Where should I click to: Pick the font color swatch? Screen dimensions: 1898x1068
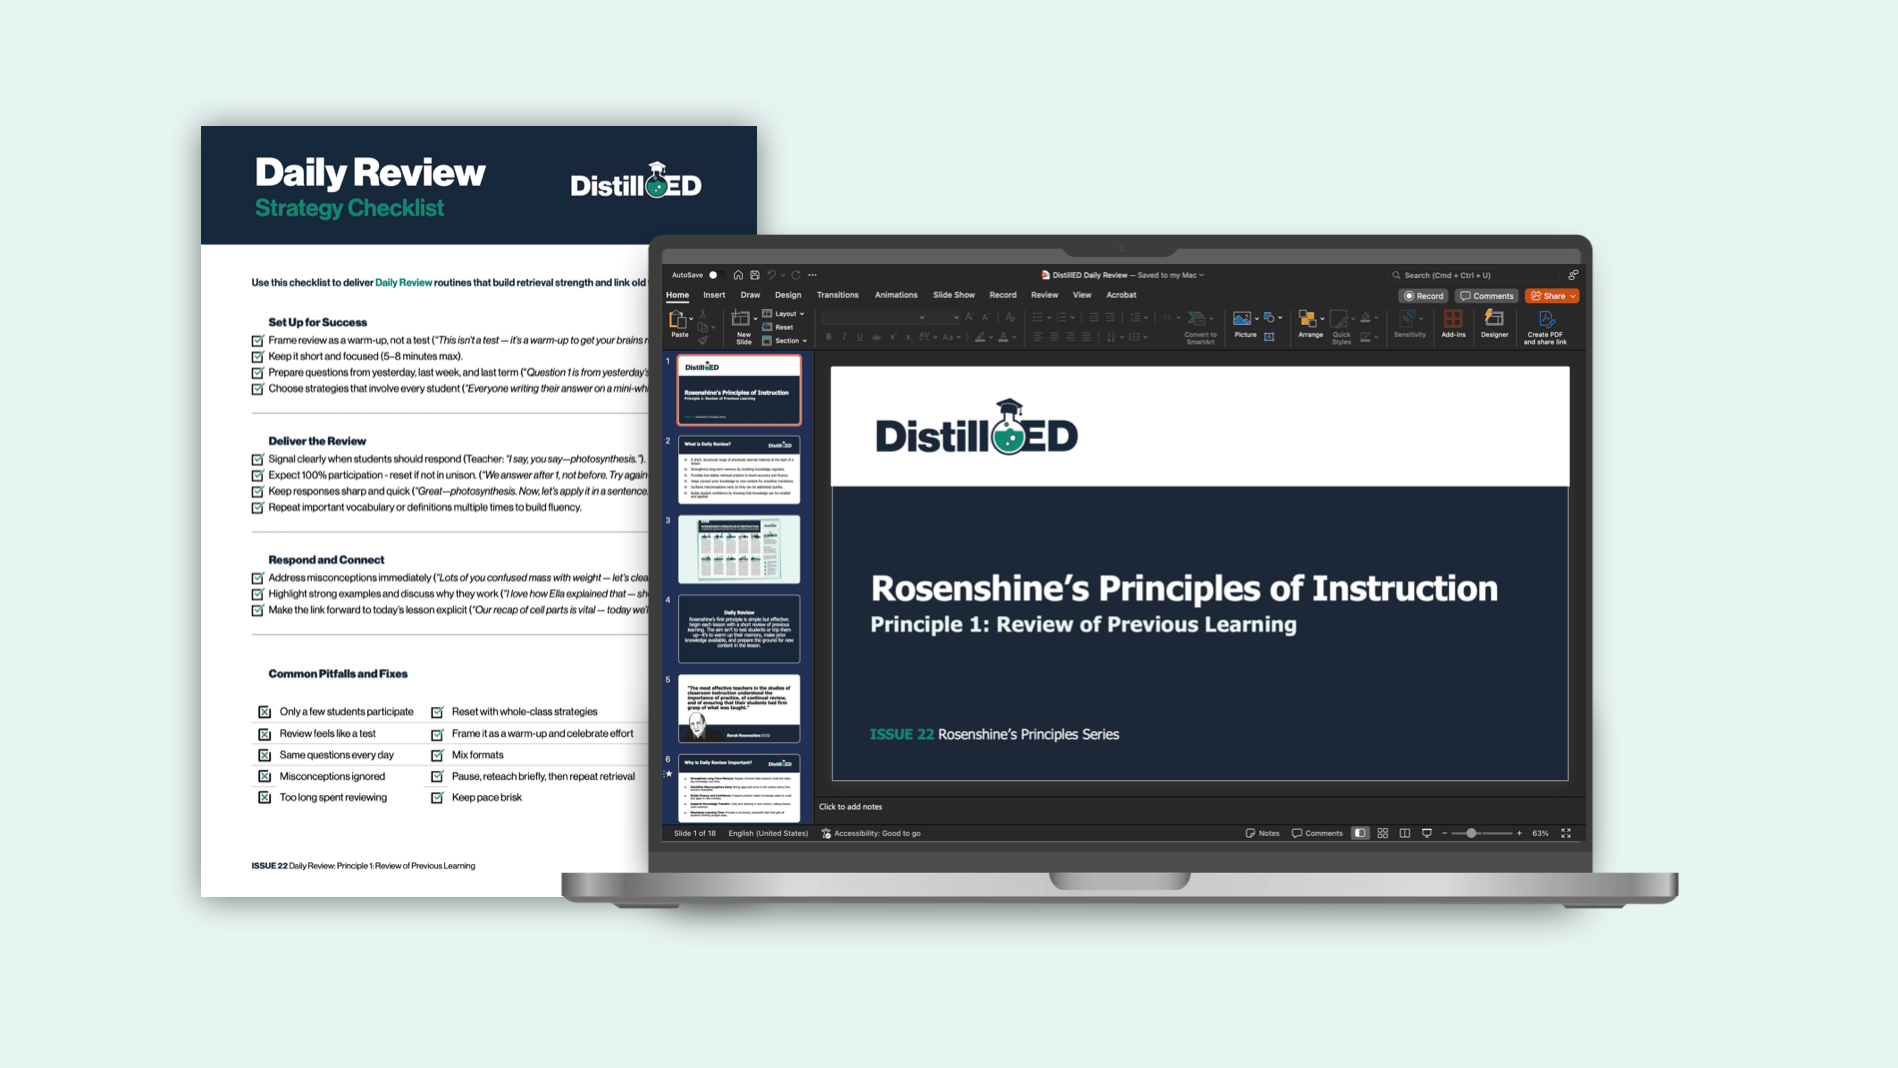[1004, 337]
